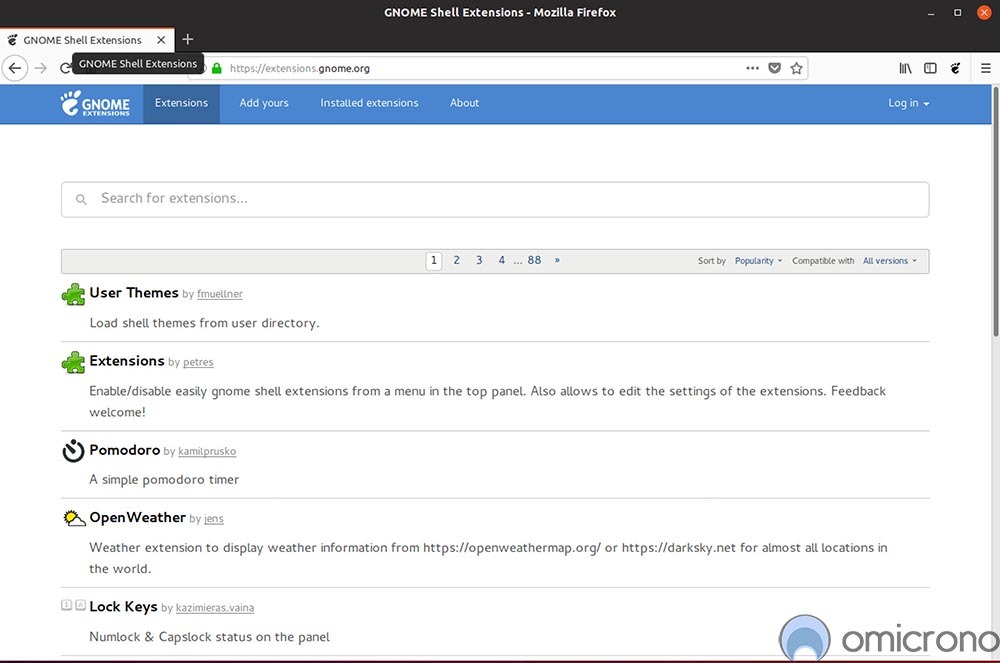Open Compatible with All versions dropdown

click(x=890, y=261)
